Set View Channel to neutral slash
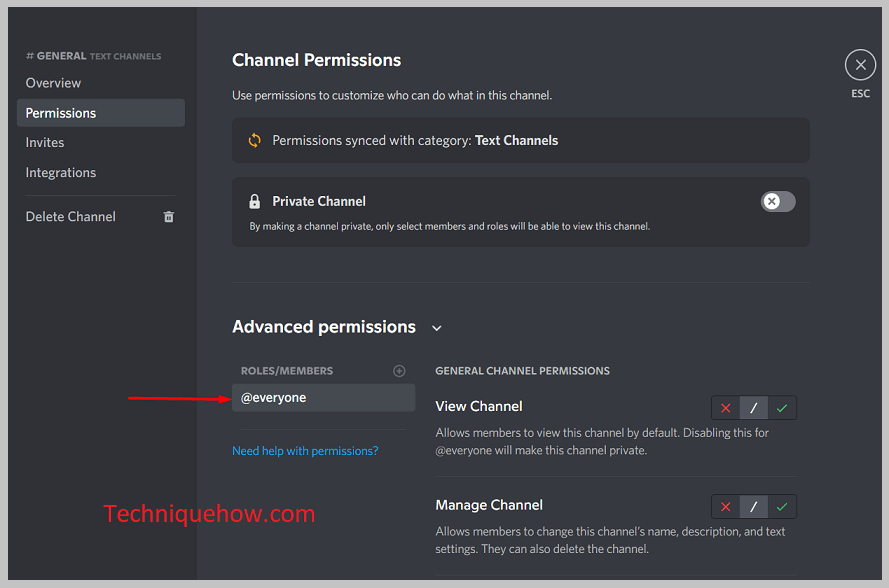Screen dimensions: 889x588 (x=753, y=408)
